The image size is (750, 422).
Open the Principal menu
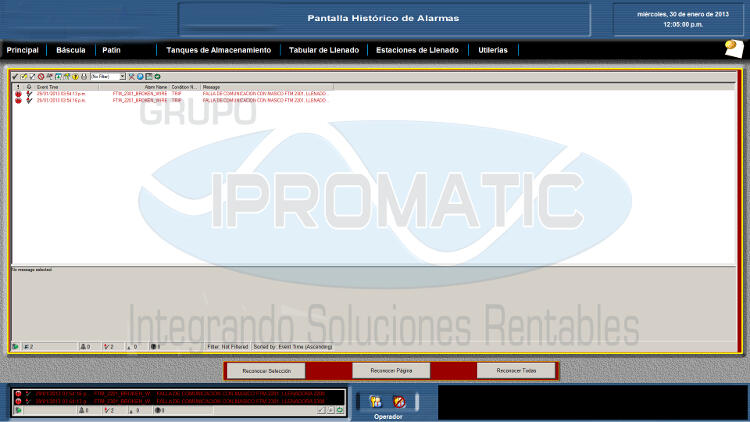(x=22, y=50)
